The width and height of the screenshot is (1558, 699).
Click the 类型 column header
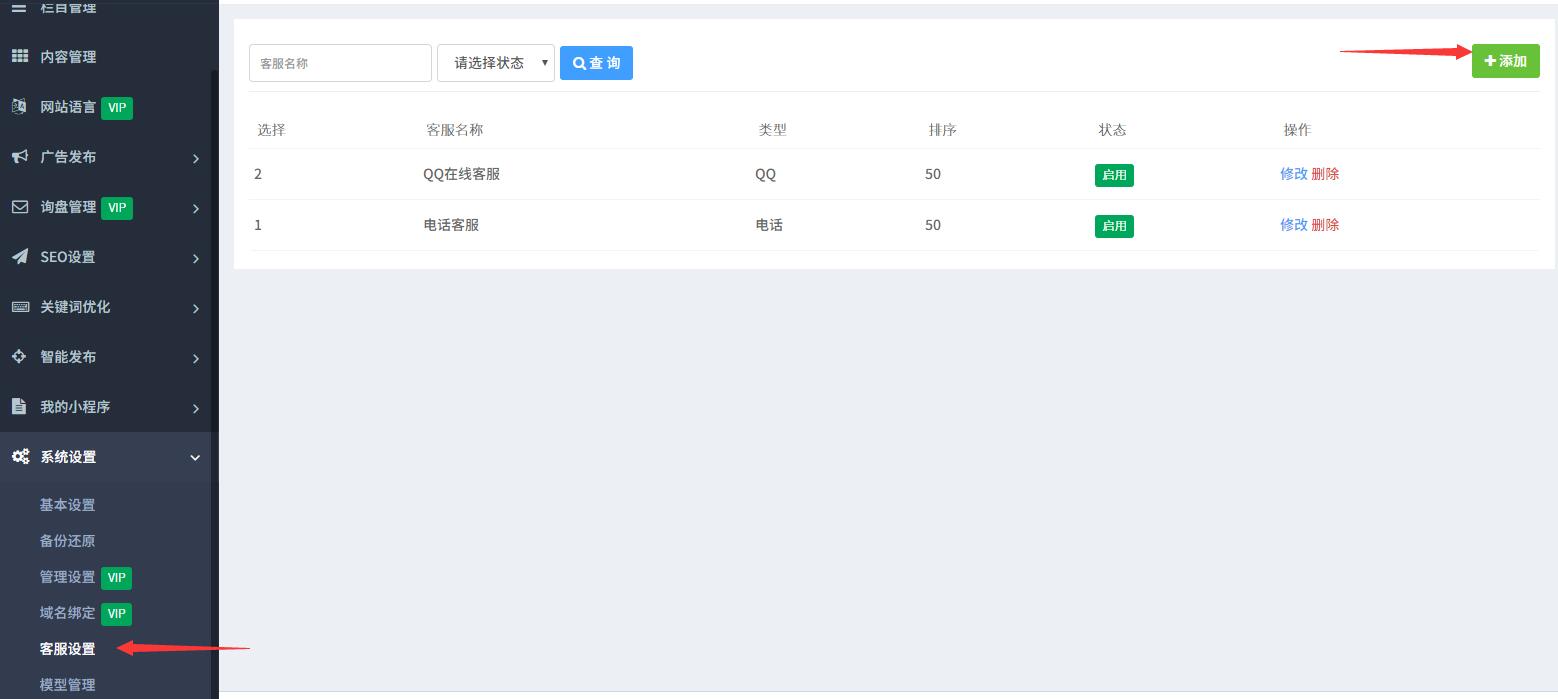point(772,130)
